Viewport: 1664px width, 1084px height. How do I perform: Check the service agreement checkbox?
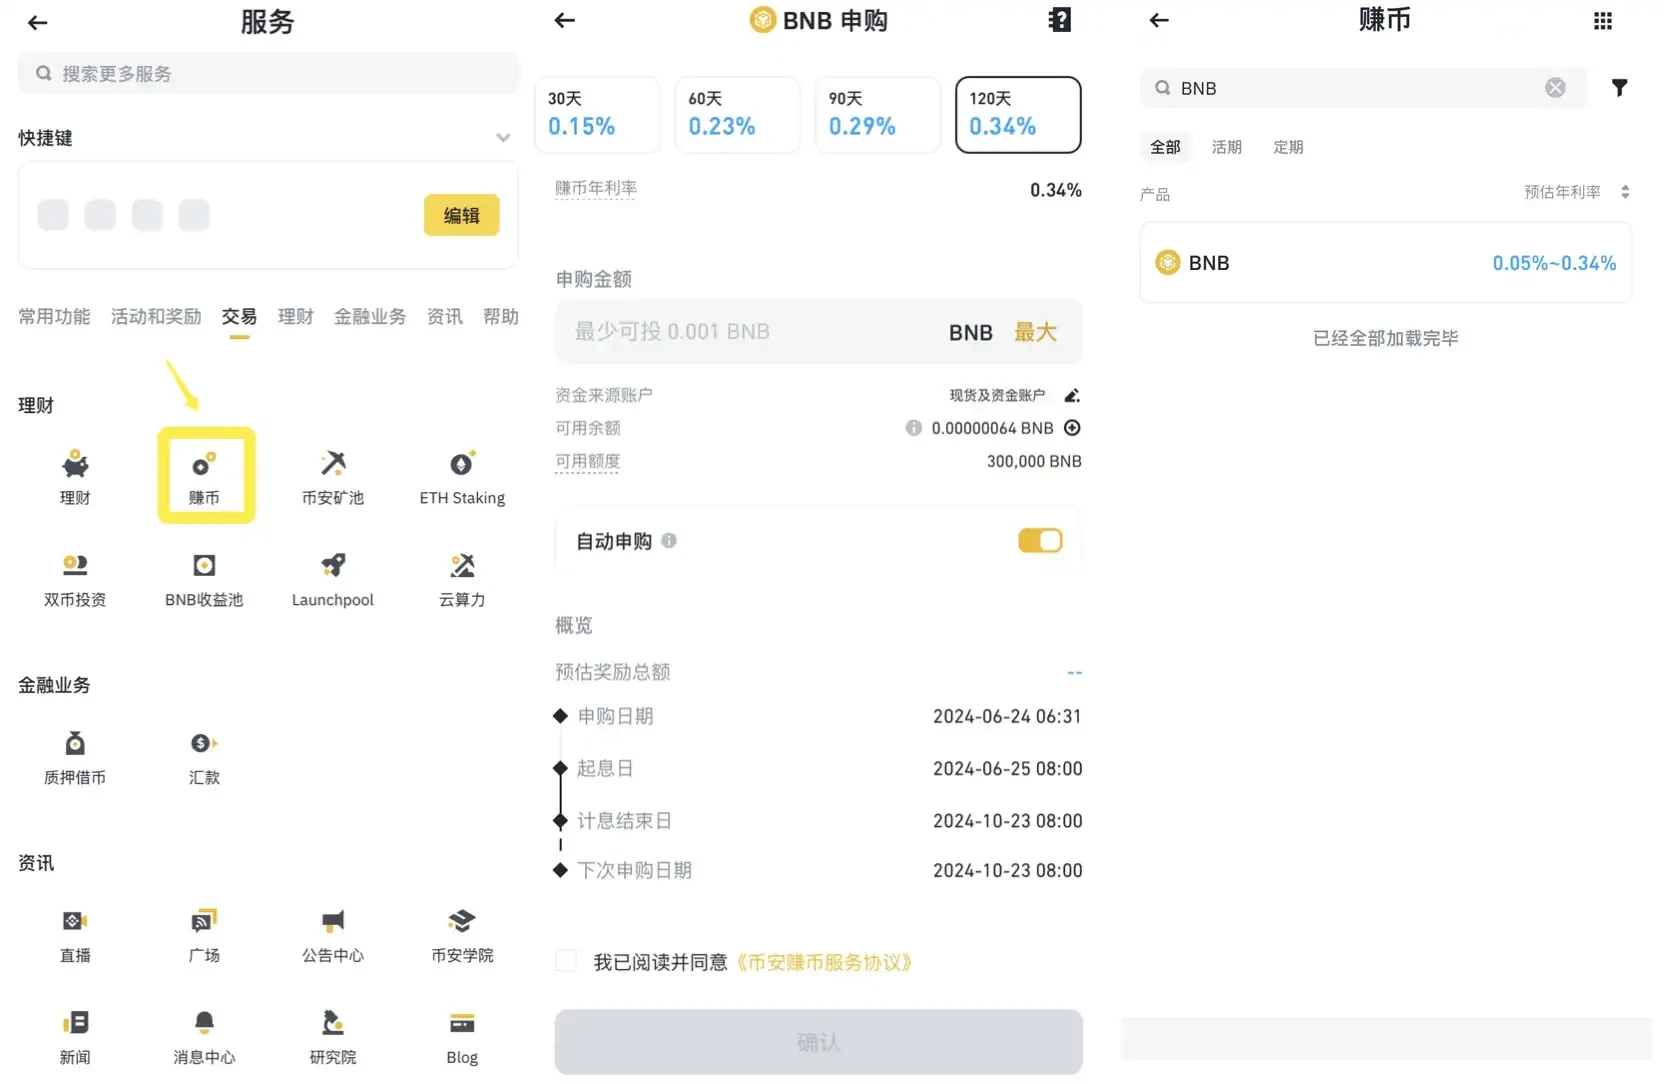pyautogui.click(x=566, y=960)
